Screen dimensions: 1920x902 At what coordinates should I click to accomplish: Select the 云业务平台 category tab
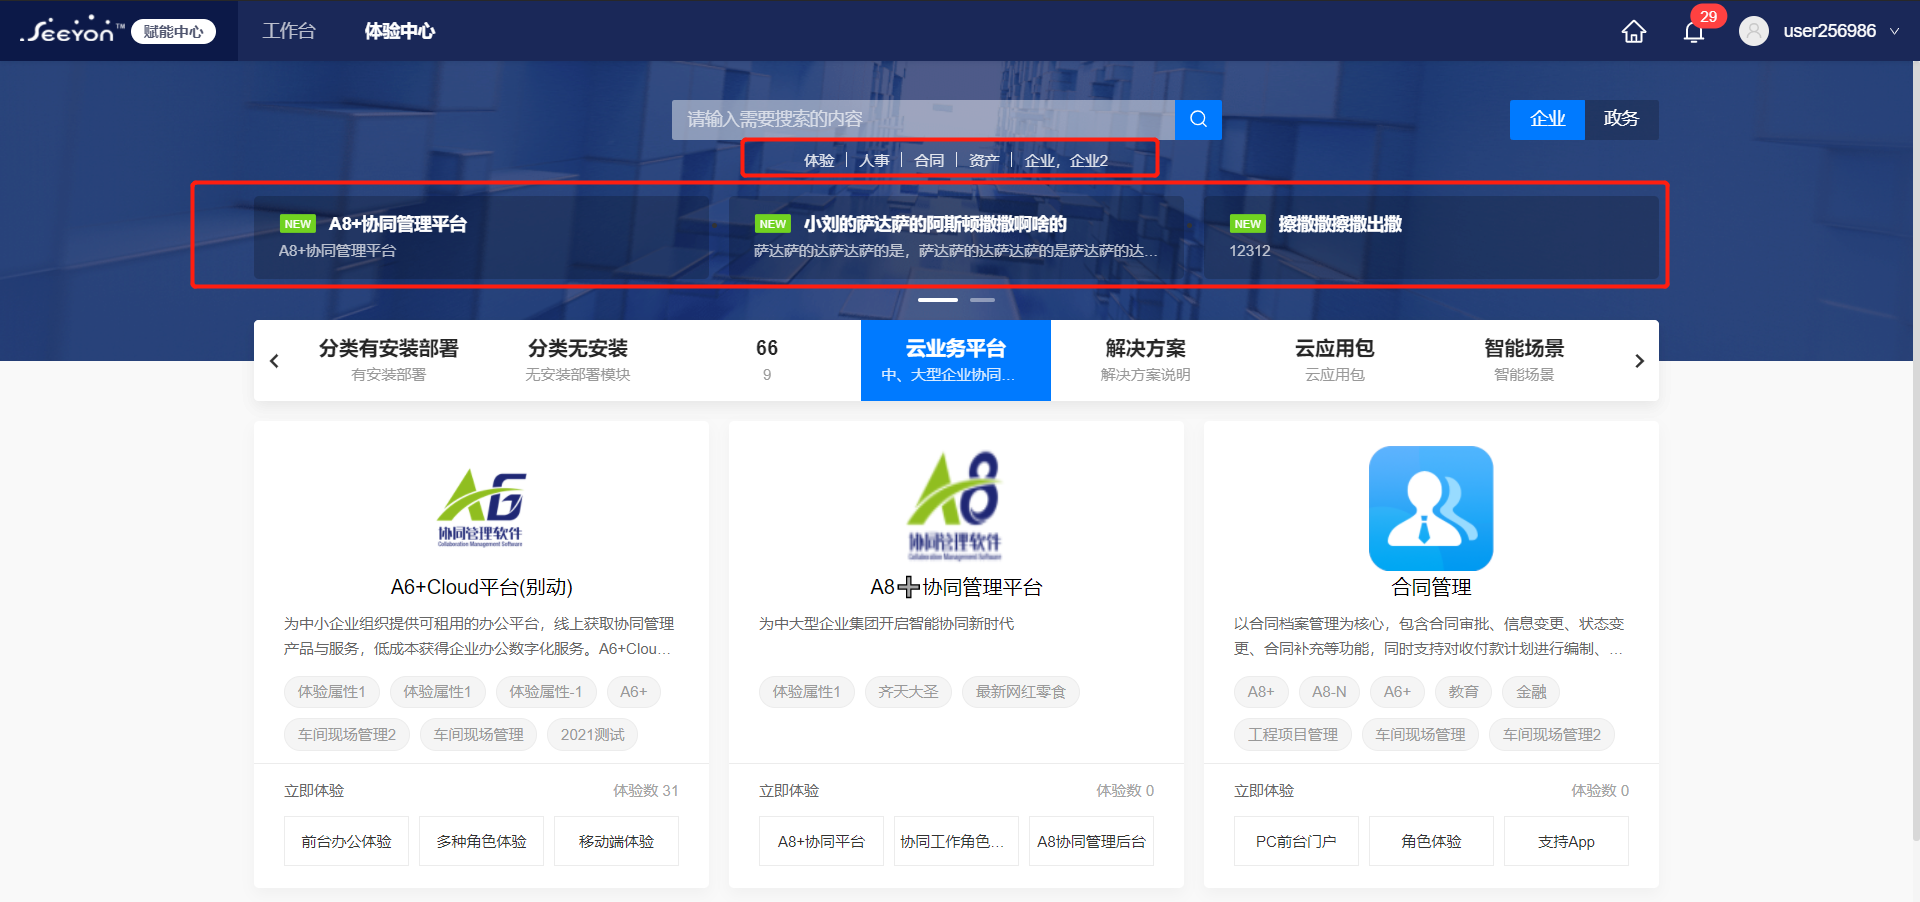(x=956, y=360)
